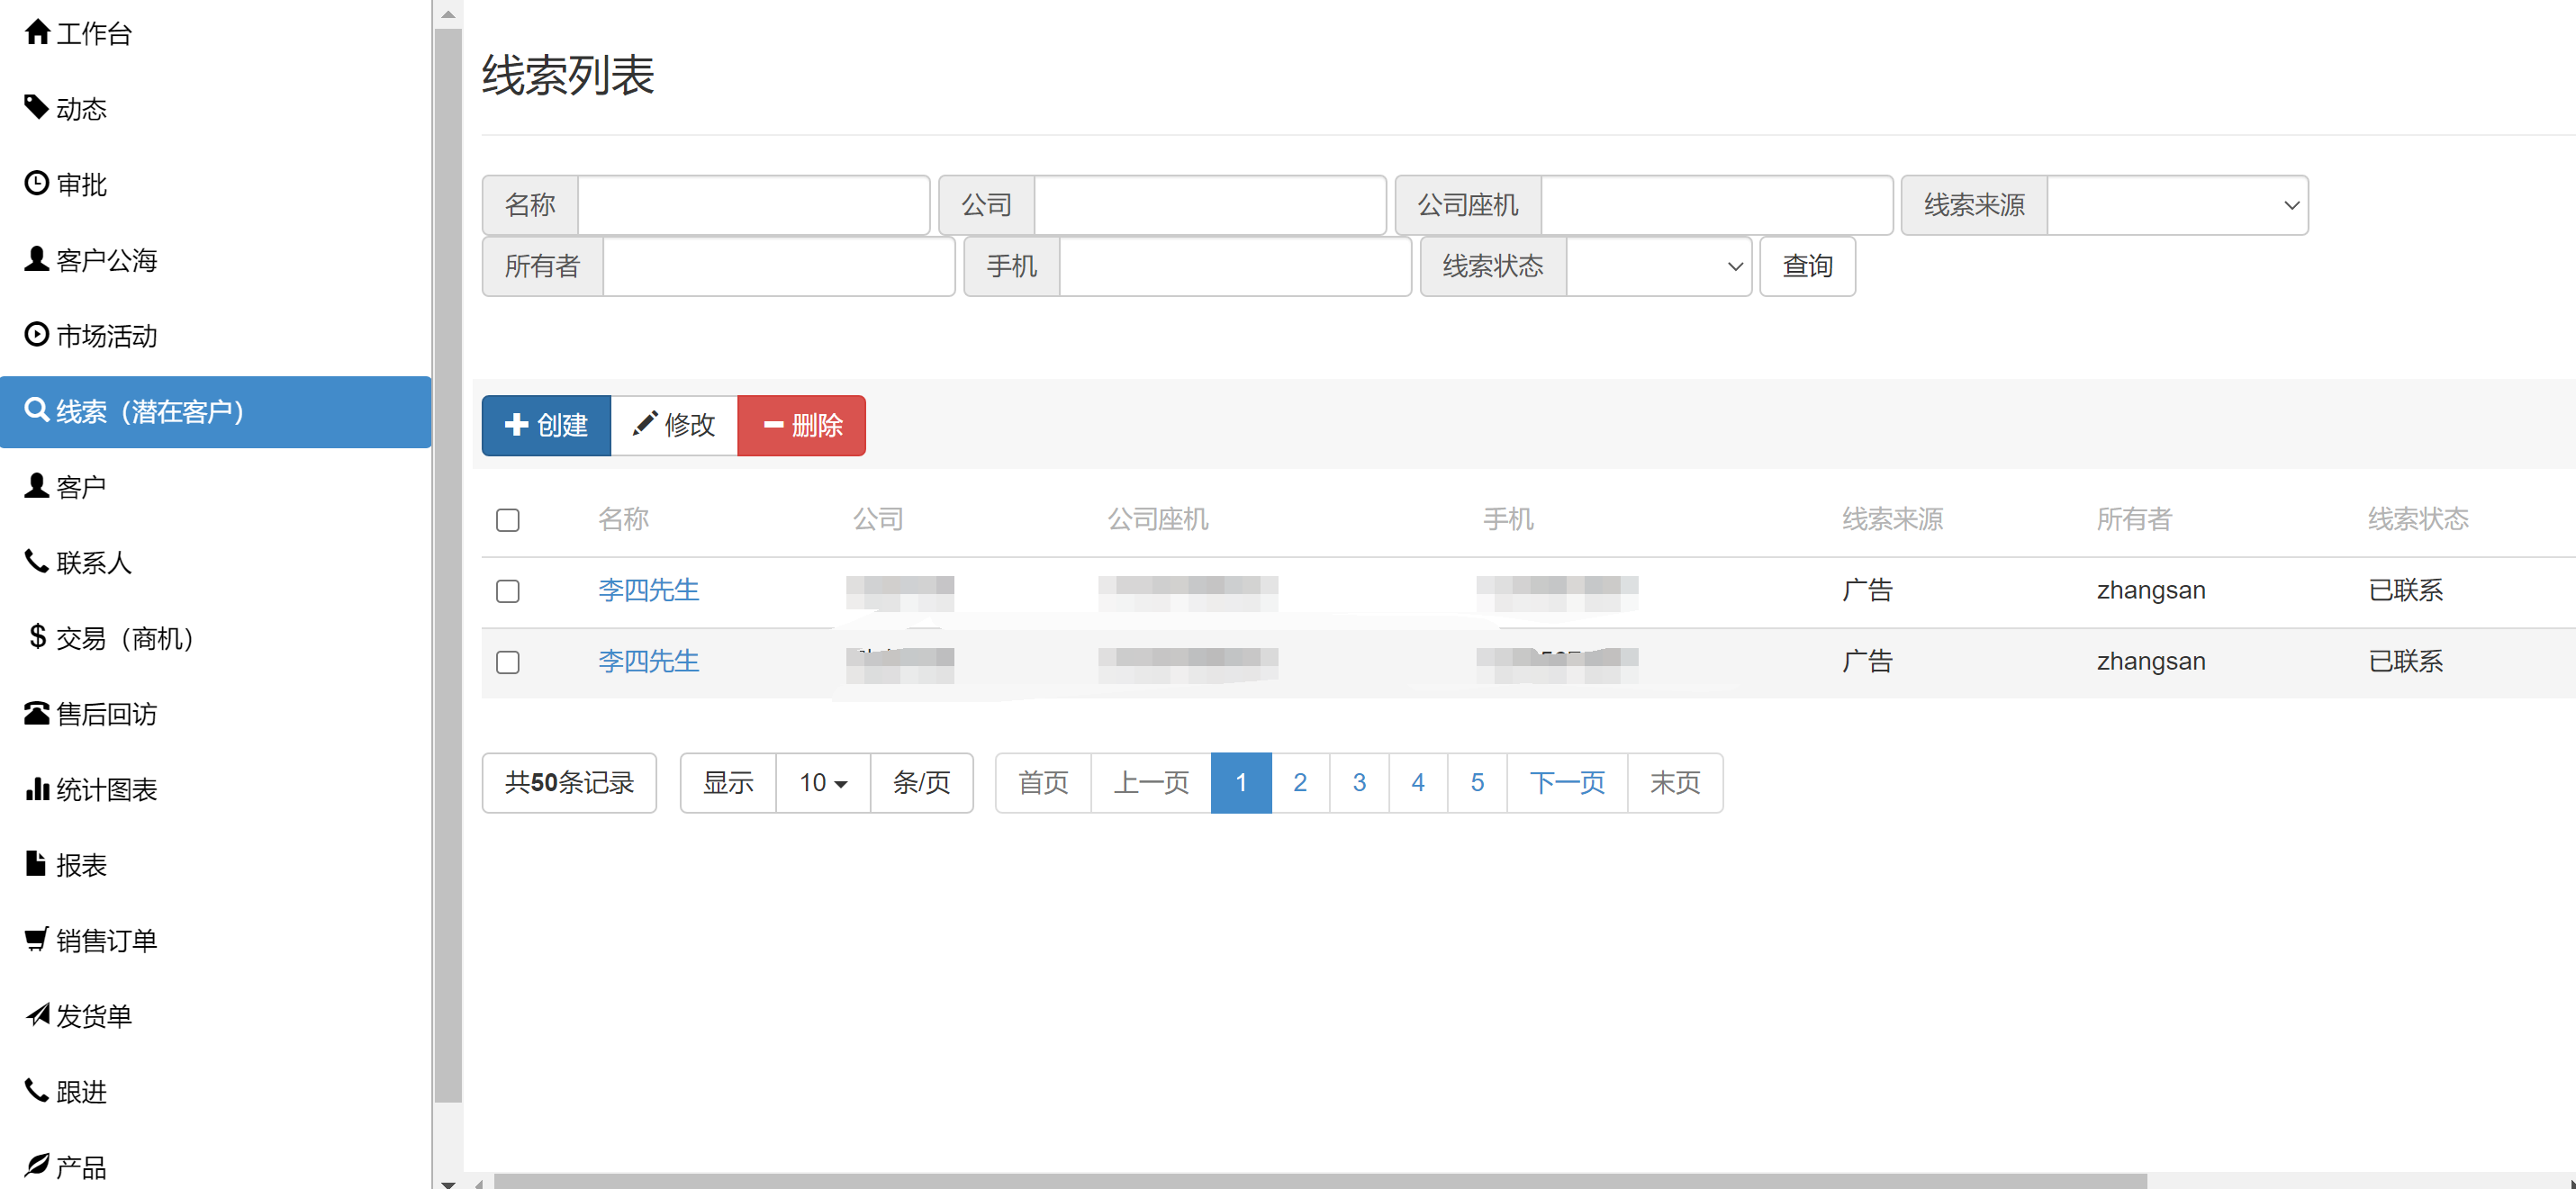Click the telephone icon beside 售后回访
This screenshot has height=1189, width=2576.
(37, 712)
